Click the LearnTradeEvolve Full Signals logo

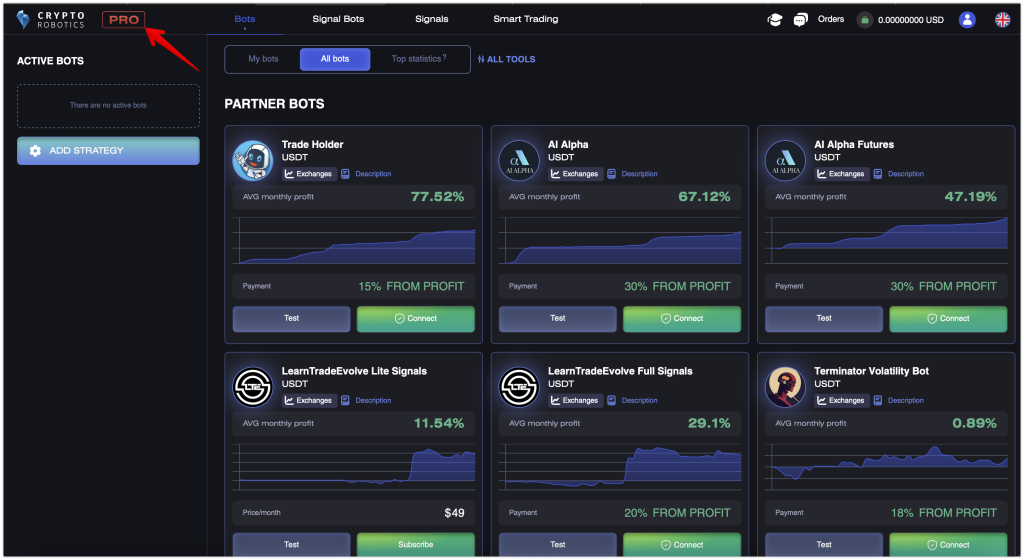[x=519, y=386]
